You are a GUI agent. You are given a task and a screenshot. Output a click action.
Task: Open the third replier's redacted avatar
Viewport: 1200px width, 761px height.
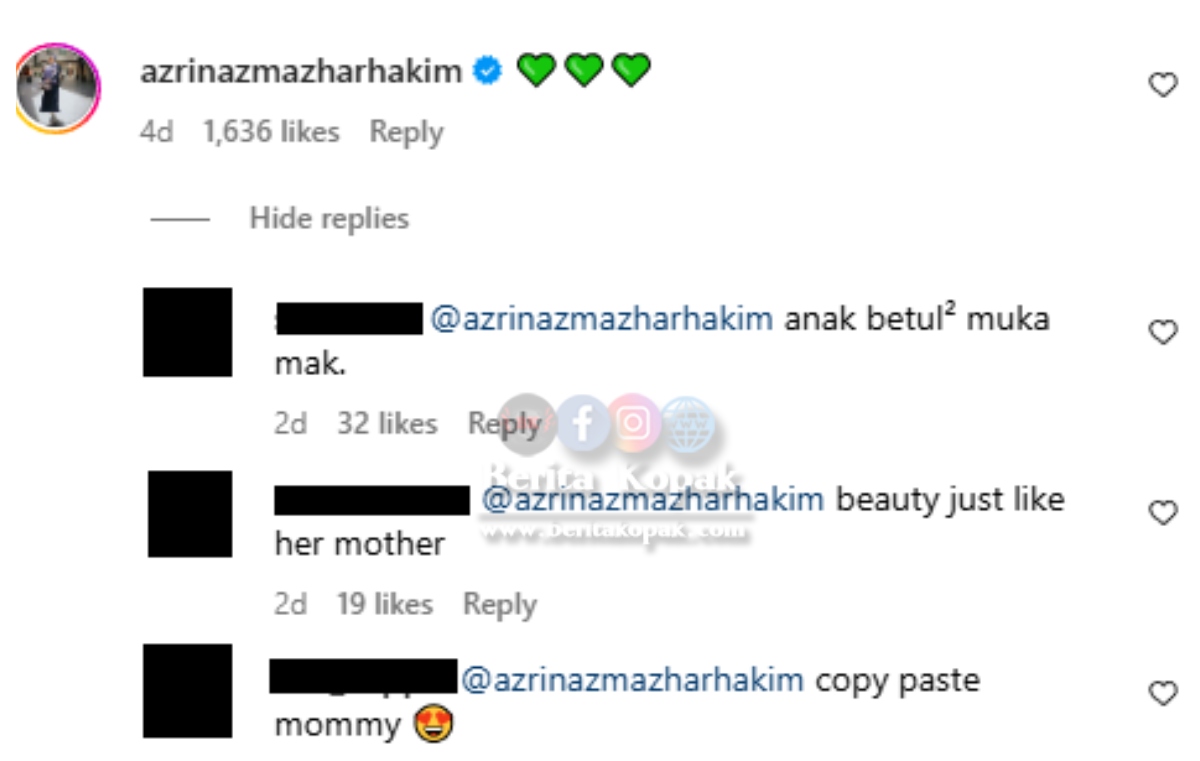[x=187, y=691]
